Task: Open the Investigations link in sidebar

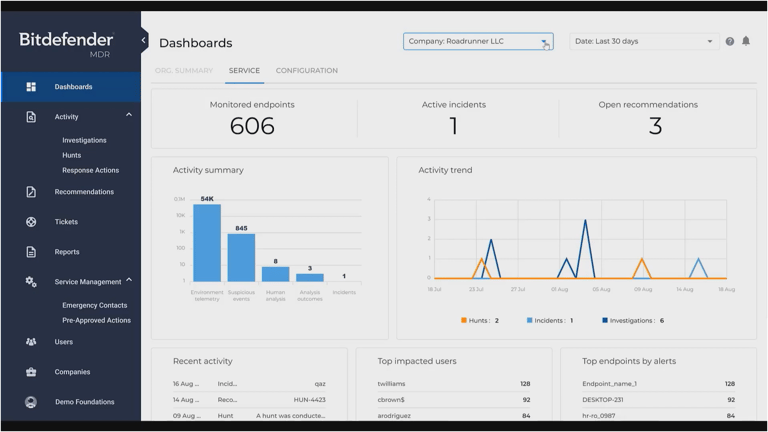Action: coord(84,140)
